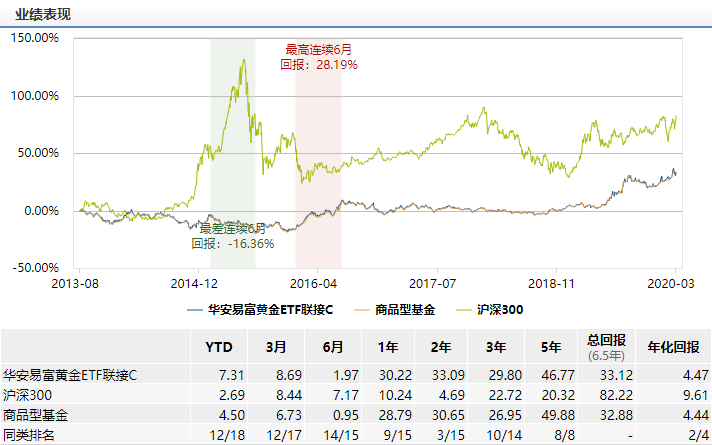Viewport: 712px width, 445px height.
Task: Select the 总回报 (6.5年) column header
Action: pyautogui.click(x=606, y=347)
